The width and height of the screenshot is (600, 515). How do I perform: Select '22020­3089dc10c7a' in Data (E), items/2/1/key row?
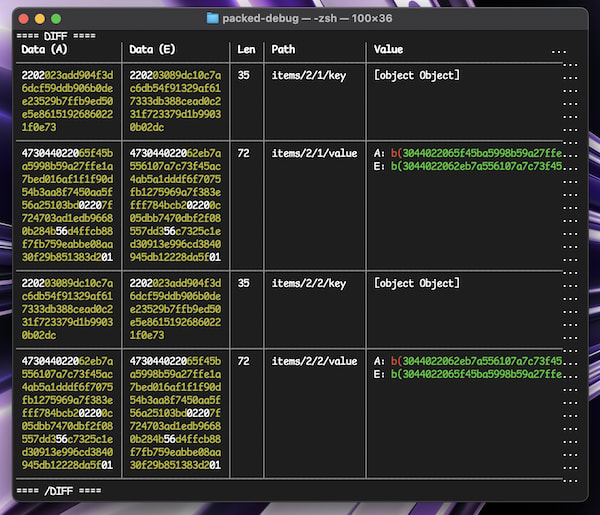tap(175, 75)
